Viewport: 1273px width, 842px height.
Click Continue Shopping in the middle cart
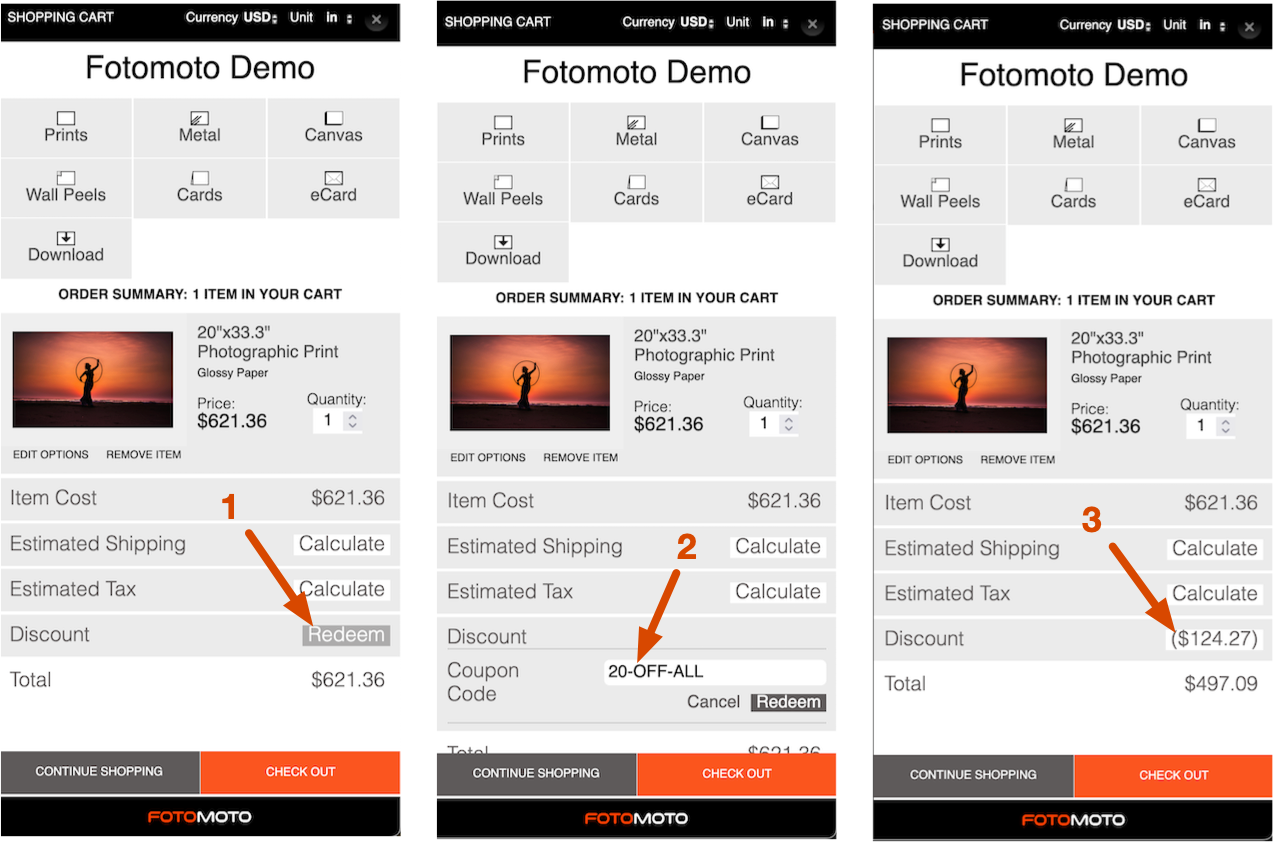536,774
